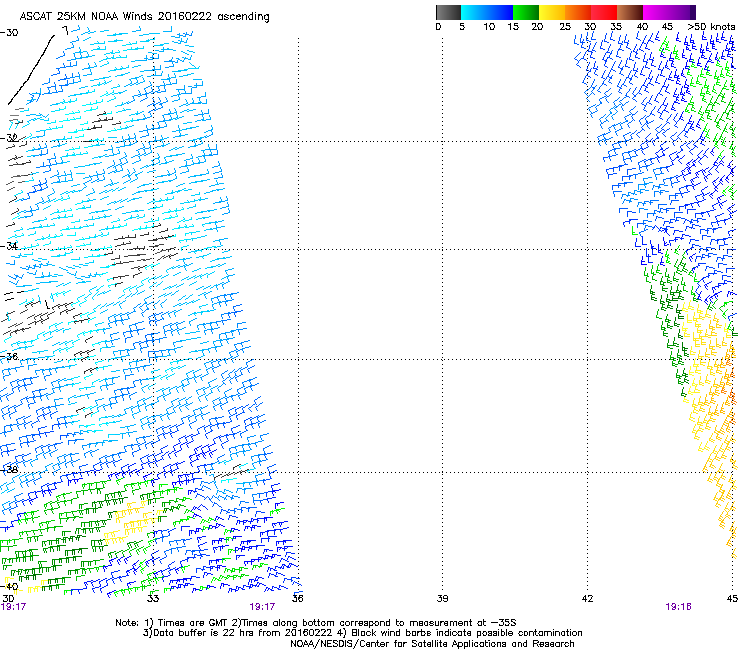Screen dimensions: 740x650
Task: Click the "-36" latitude axis label
Action: (x=9, y=356)
